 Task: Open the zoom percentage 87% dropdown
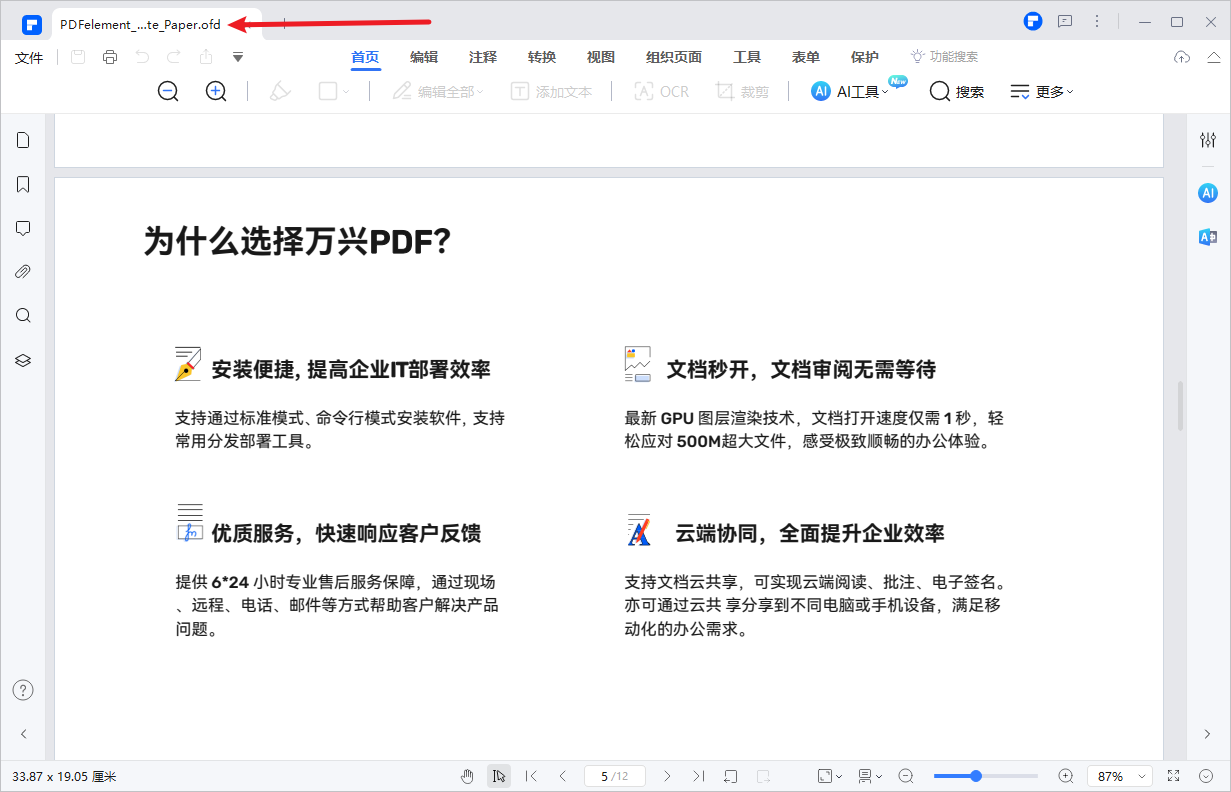click(1119, 775)
